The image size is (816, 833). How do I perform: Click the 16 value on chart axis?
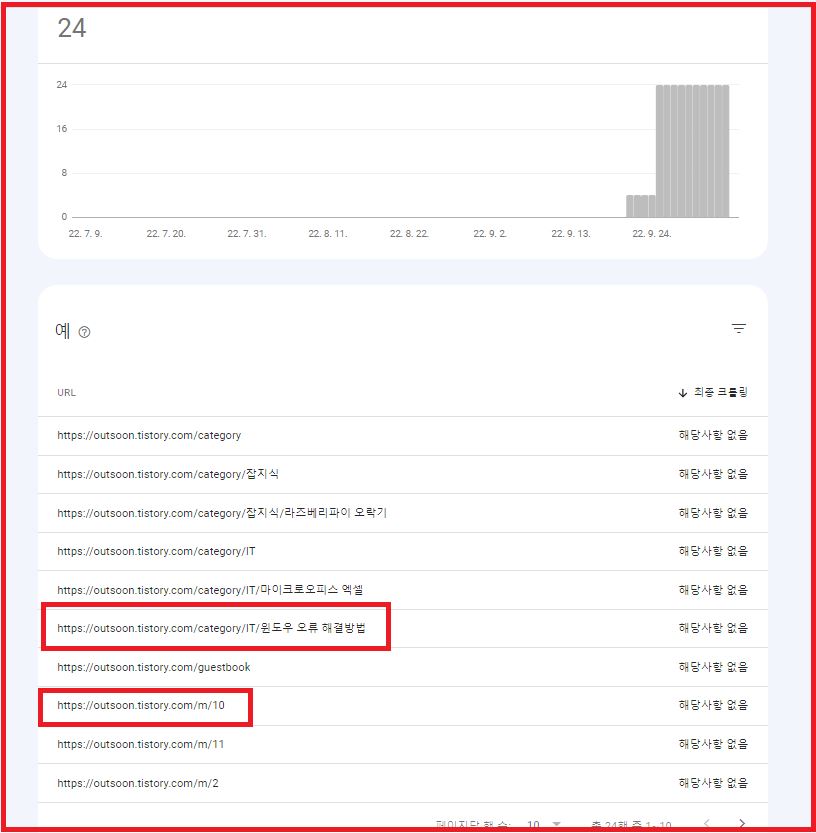tap(62, 129)
